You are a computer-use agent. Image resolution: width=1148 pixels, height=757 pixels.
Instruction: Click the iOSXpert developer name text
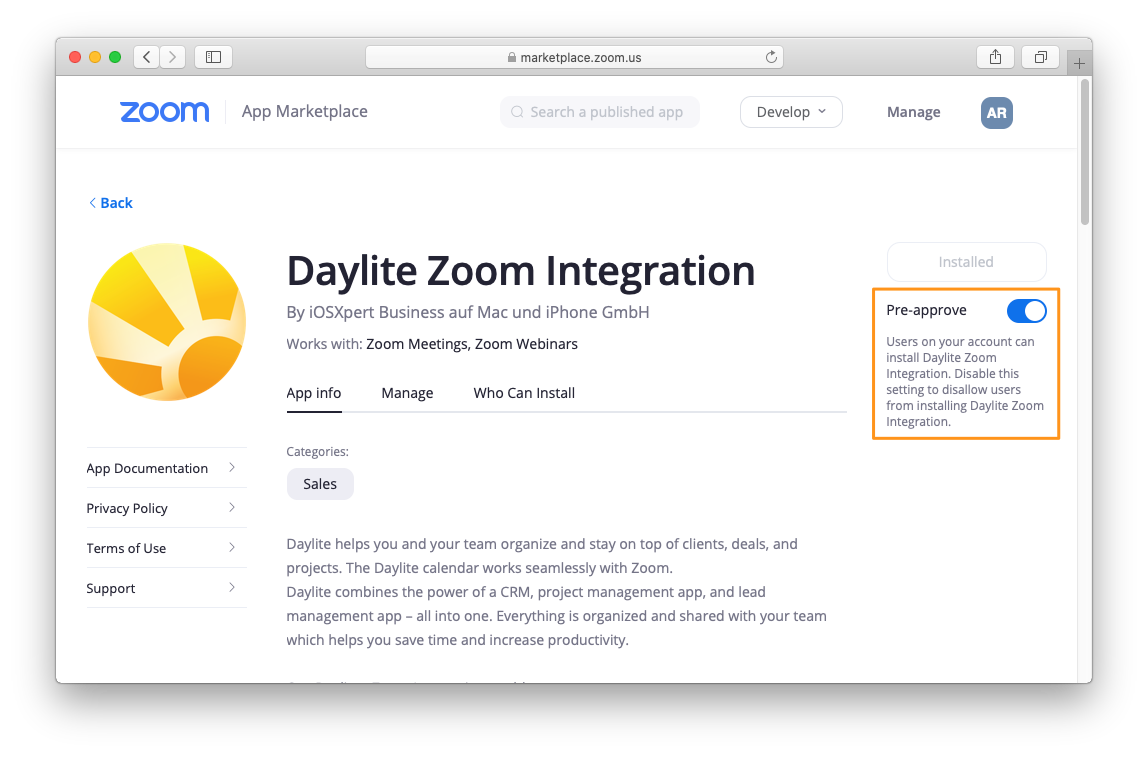[468, 313]
